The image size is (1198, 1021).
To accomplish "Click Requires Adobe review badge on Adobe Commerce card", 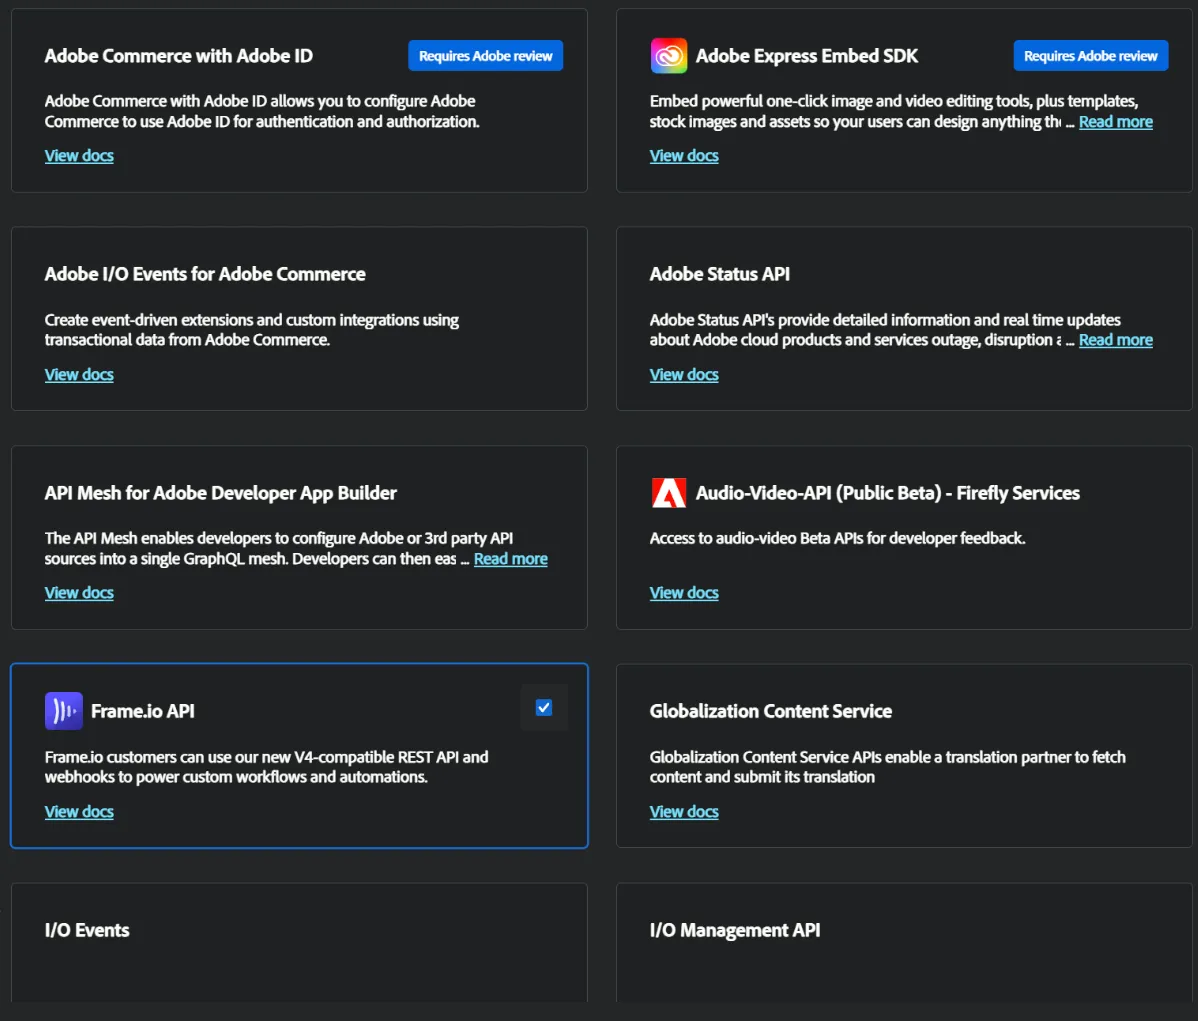I will click(485, 56).
